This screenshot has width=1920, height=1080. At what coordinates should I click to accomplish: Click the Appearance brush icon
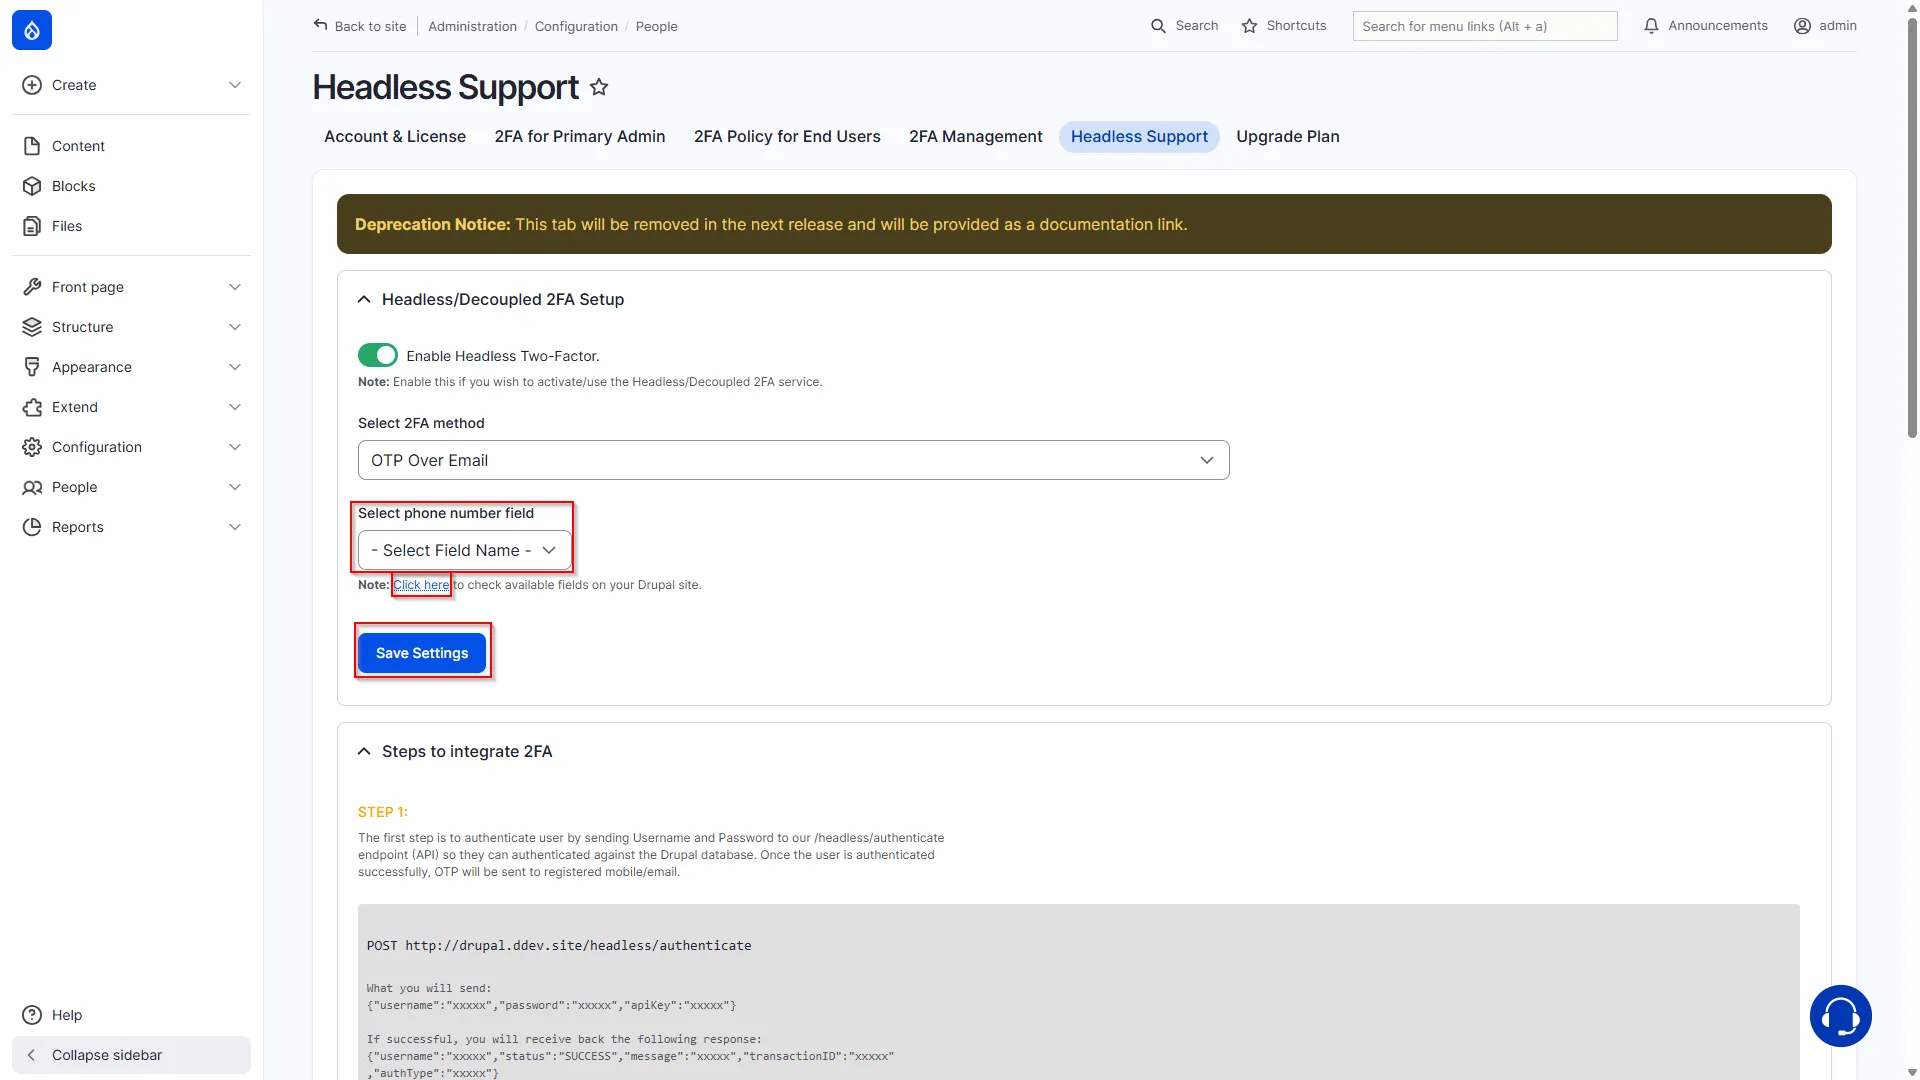pos(32,367)
